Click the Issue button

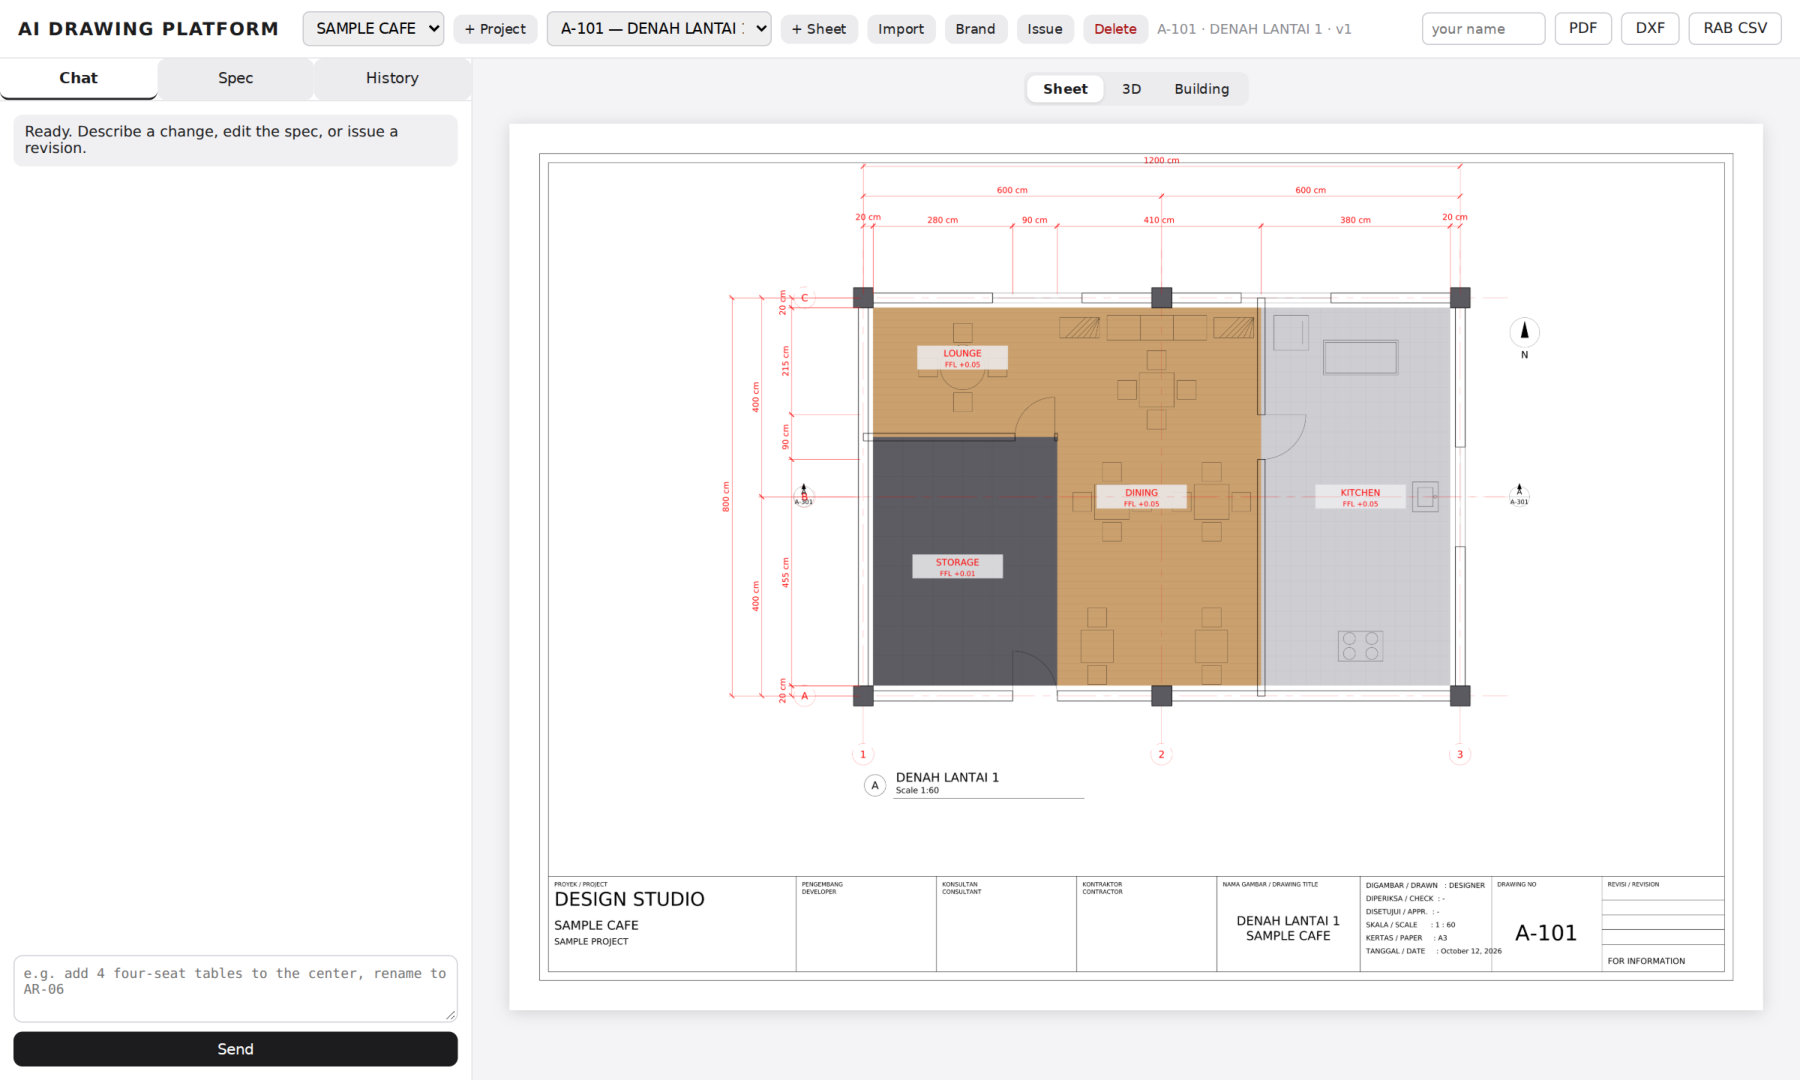pos(1045,29)
